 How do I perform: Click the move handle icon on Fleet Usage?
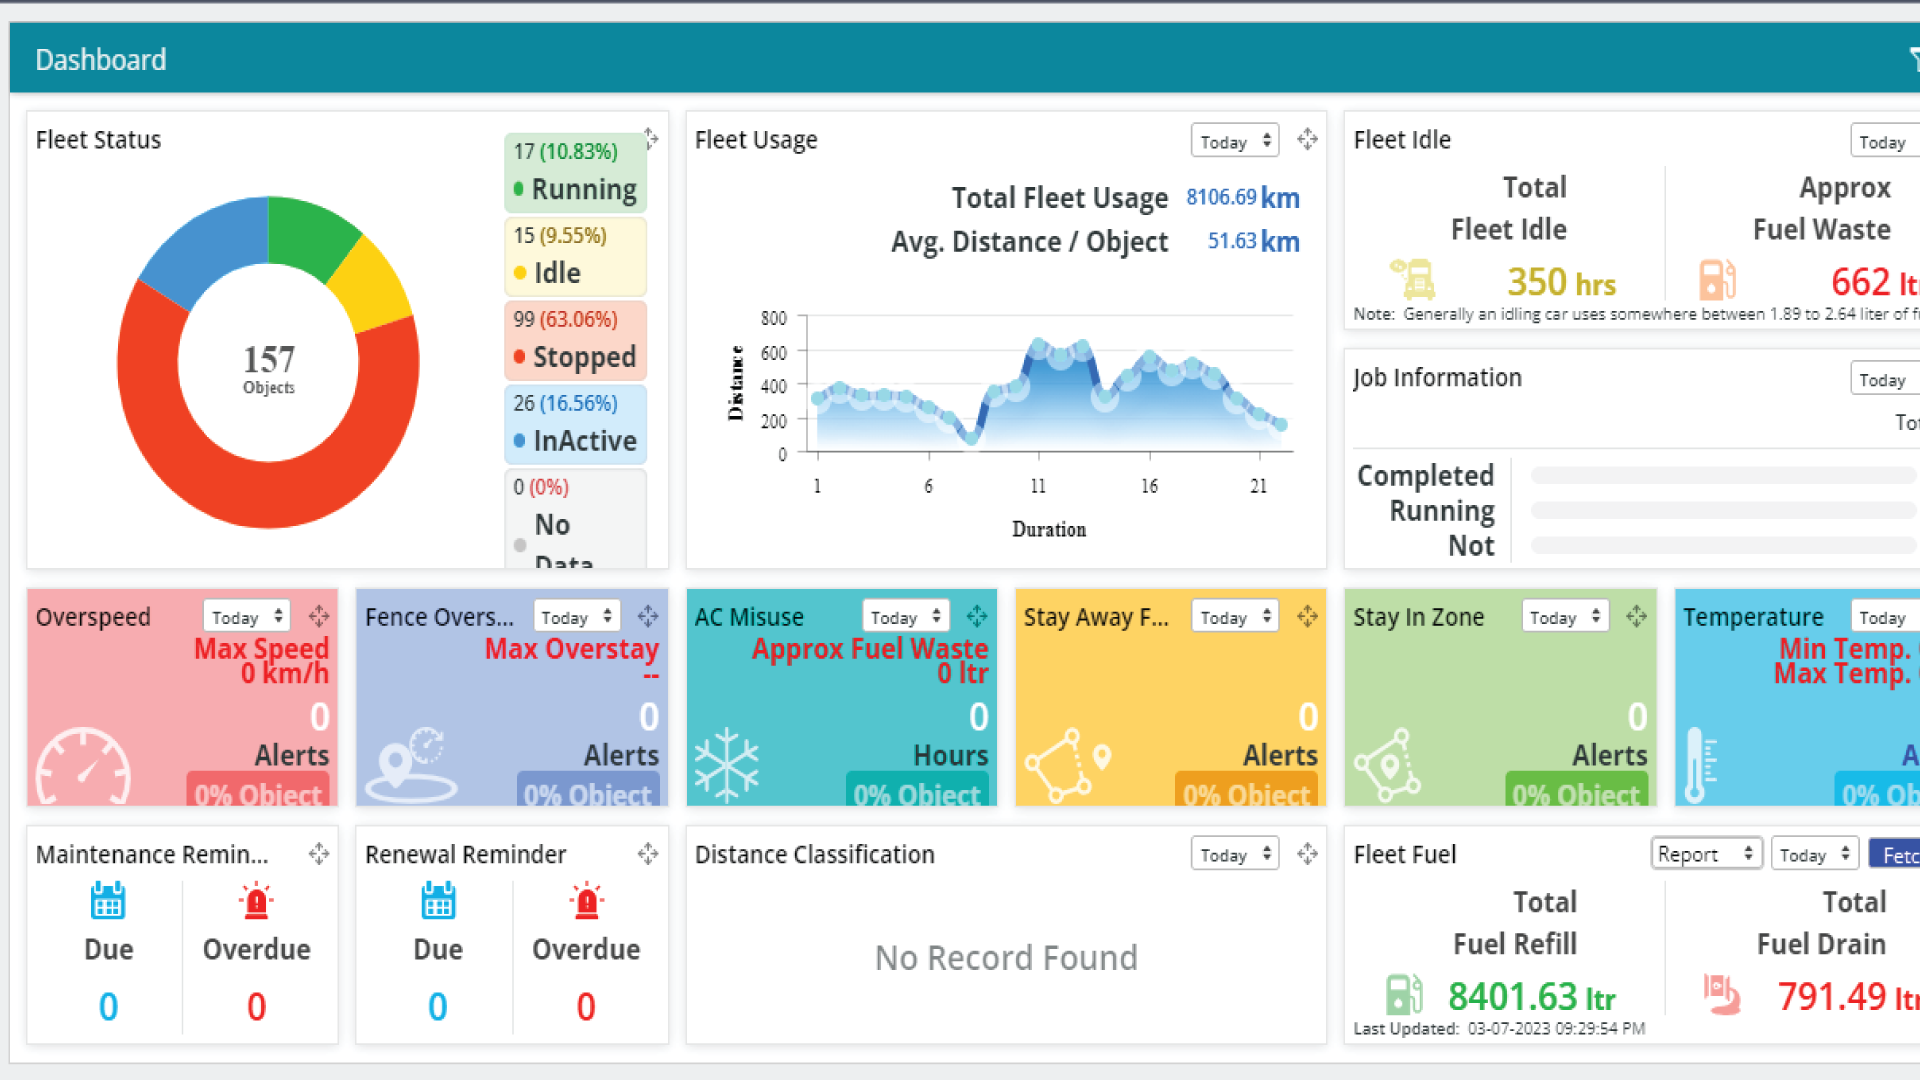point(1307,139)
